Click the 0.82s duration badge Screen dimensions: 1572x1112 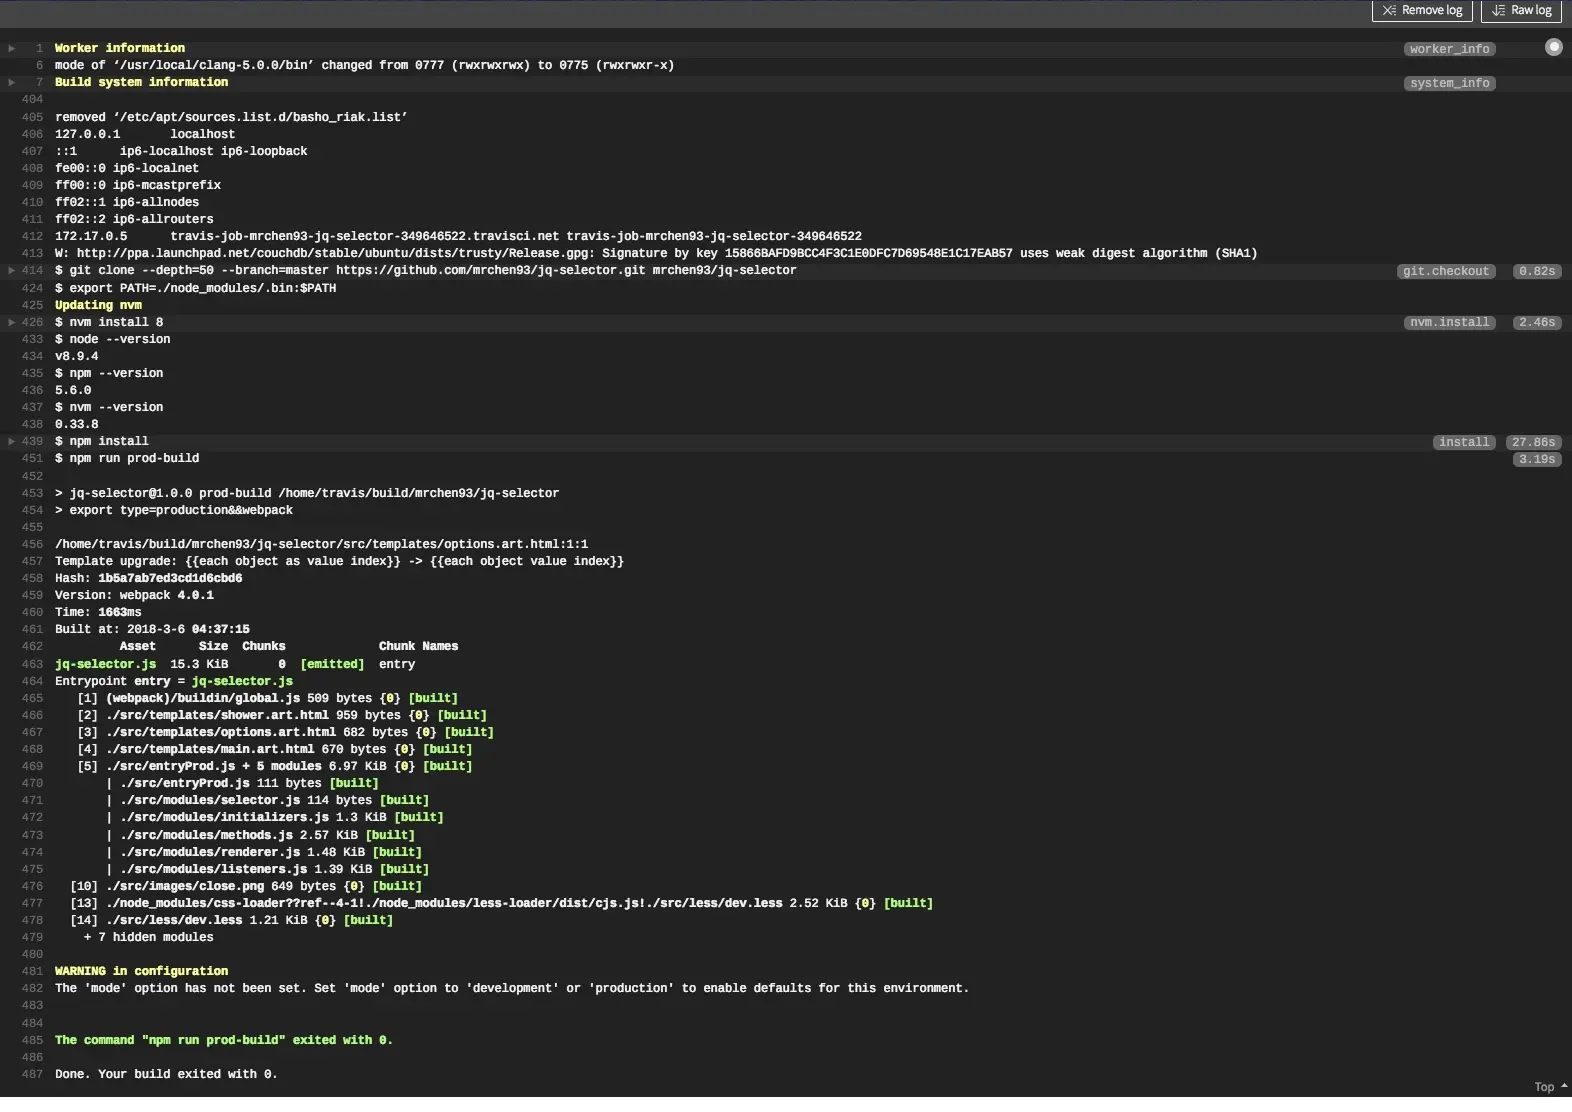coord(1536,271)
